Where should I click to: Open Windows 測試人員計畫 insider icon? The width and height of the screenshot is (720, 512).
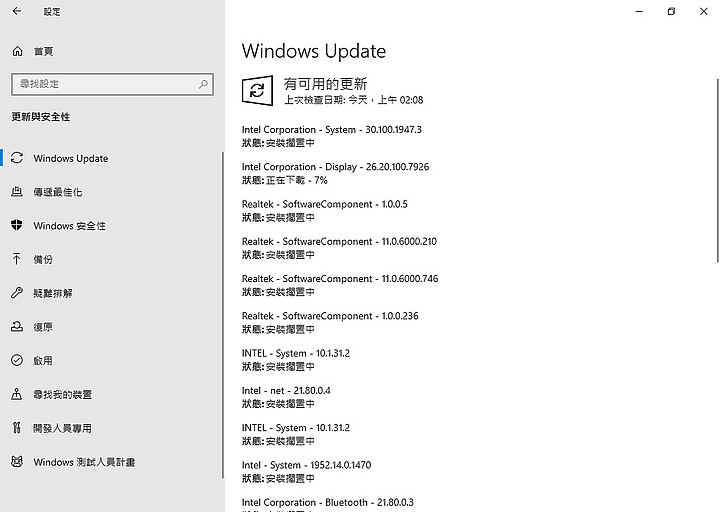point(17,461)
